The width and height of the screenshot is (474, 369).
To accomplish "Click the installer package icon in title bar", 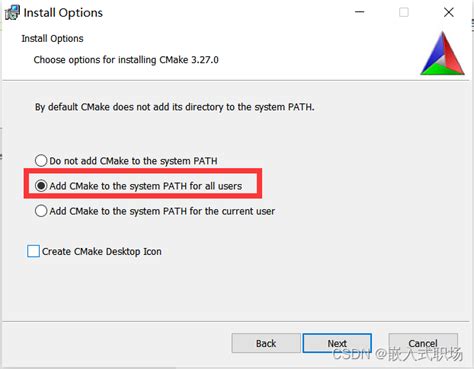I will point(12,13).
